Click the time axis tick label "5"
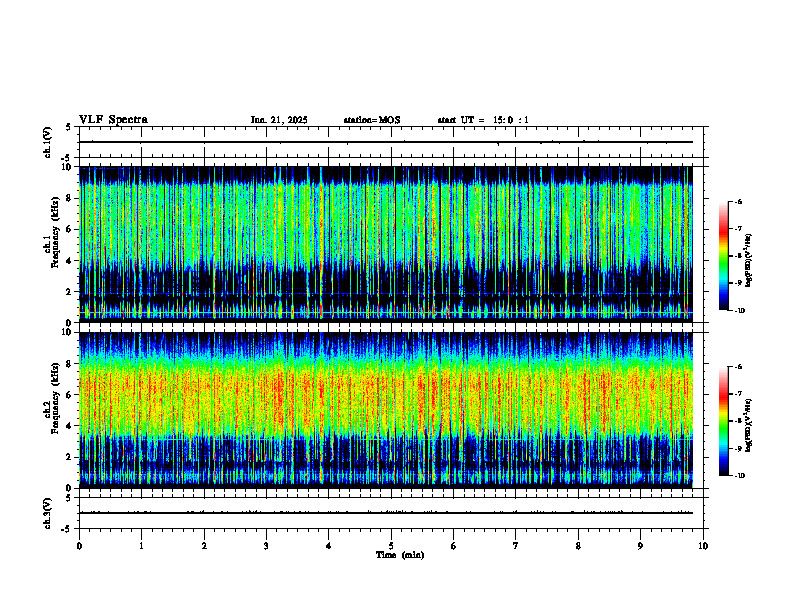 pos(391,546)
